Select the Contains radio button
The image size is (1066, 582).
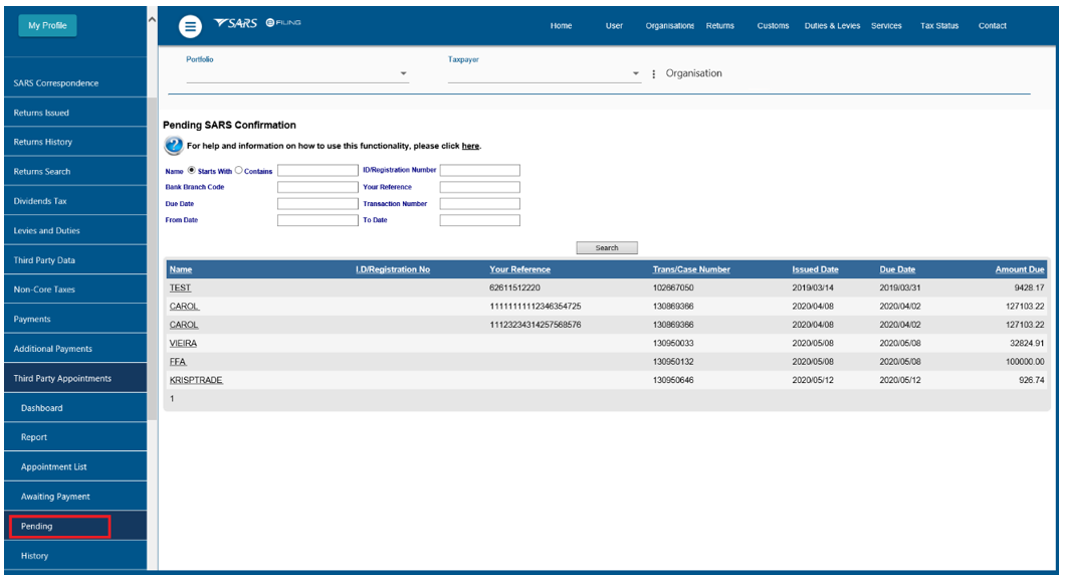tap(238, 171)
